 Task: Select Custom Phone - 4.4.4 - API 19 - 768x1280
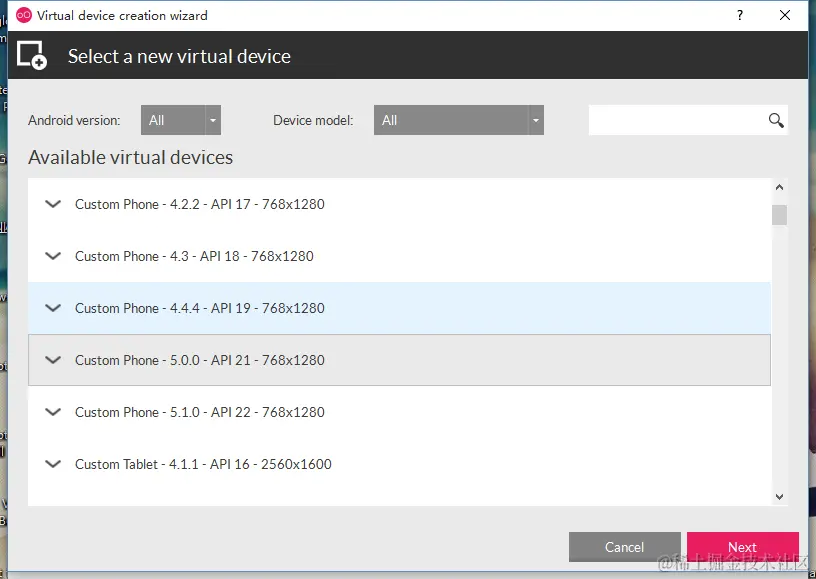point(399,308)
